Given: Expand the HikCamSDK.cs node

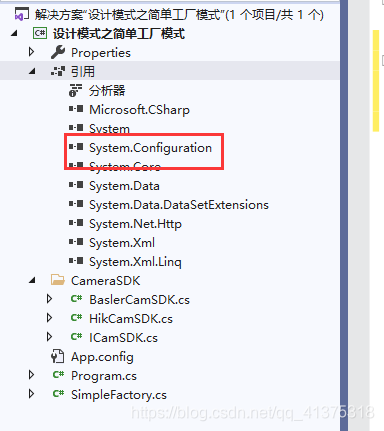Looking at the screenshot, I should (x=50, y=318).
